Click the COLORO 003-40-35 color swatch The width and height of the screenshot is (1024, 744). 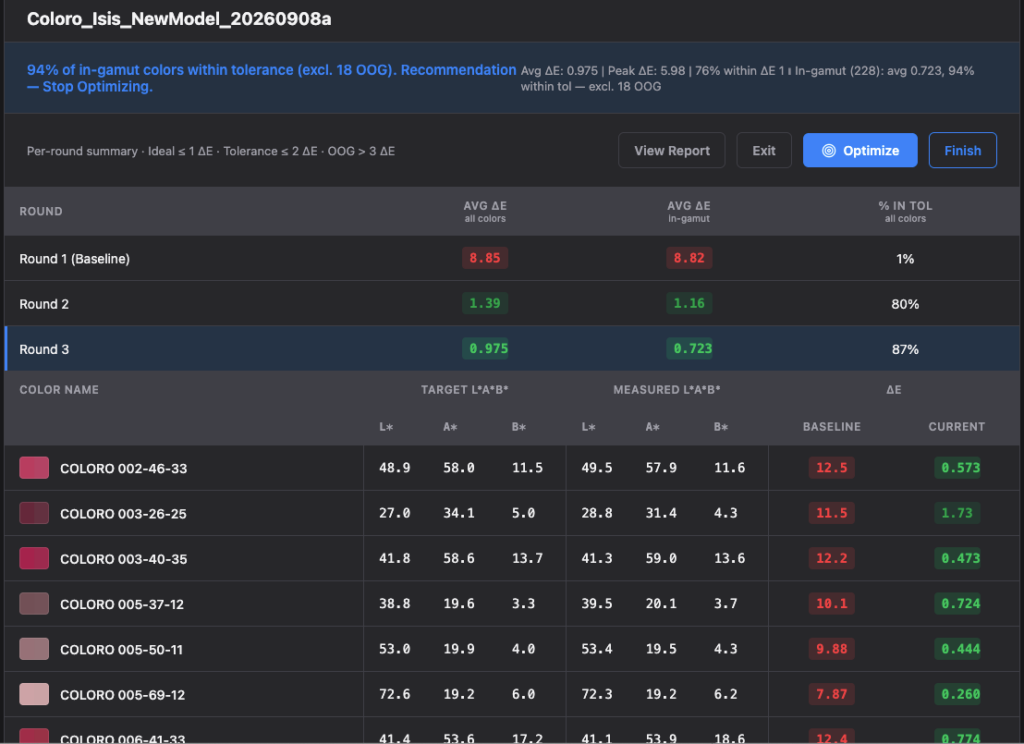34,558
